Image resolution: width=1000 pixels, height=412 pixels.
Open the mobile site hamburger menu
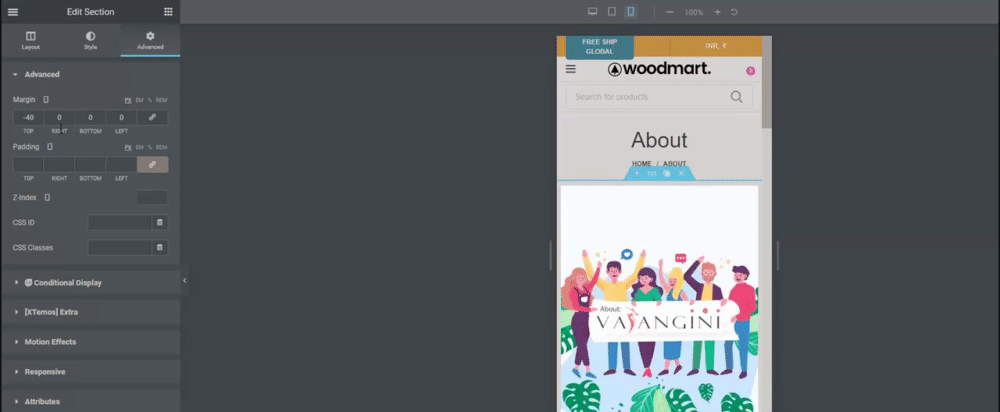click(x=571, y=69)
